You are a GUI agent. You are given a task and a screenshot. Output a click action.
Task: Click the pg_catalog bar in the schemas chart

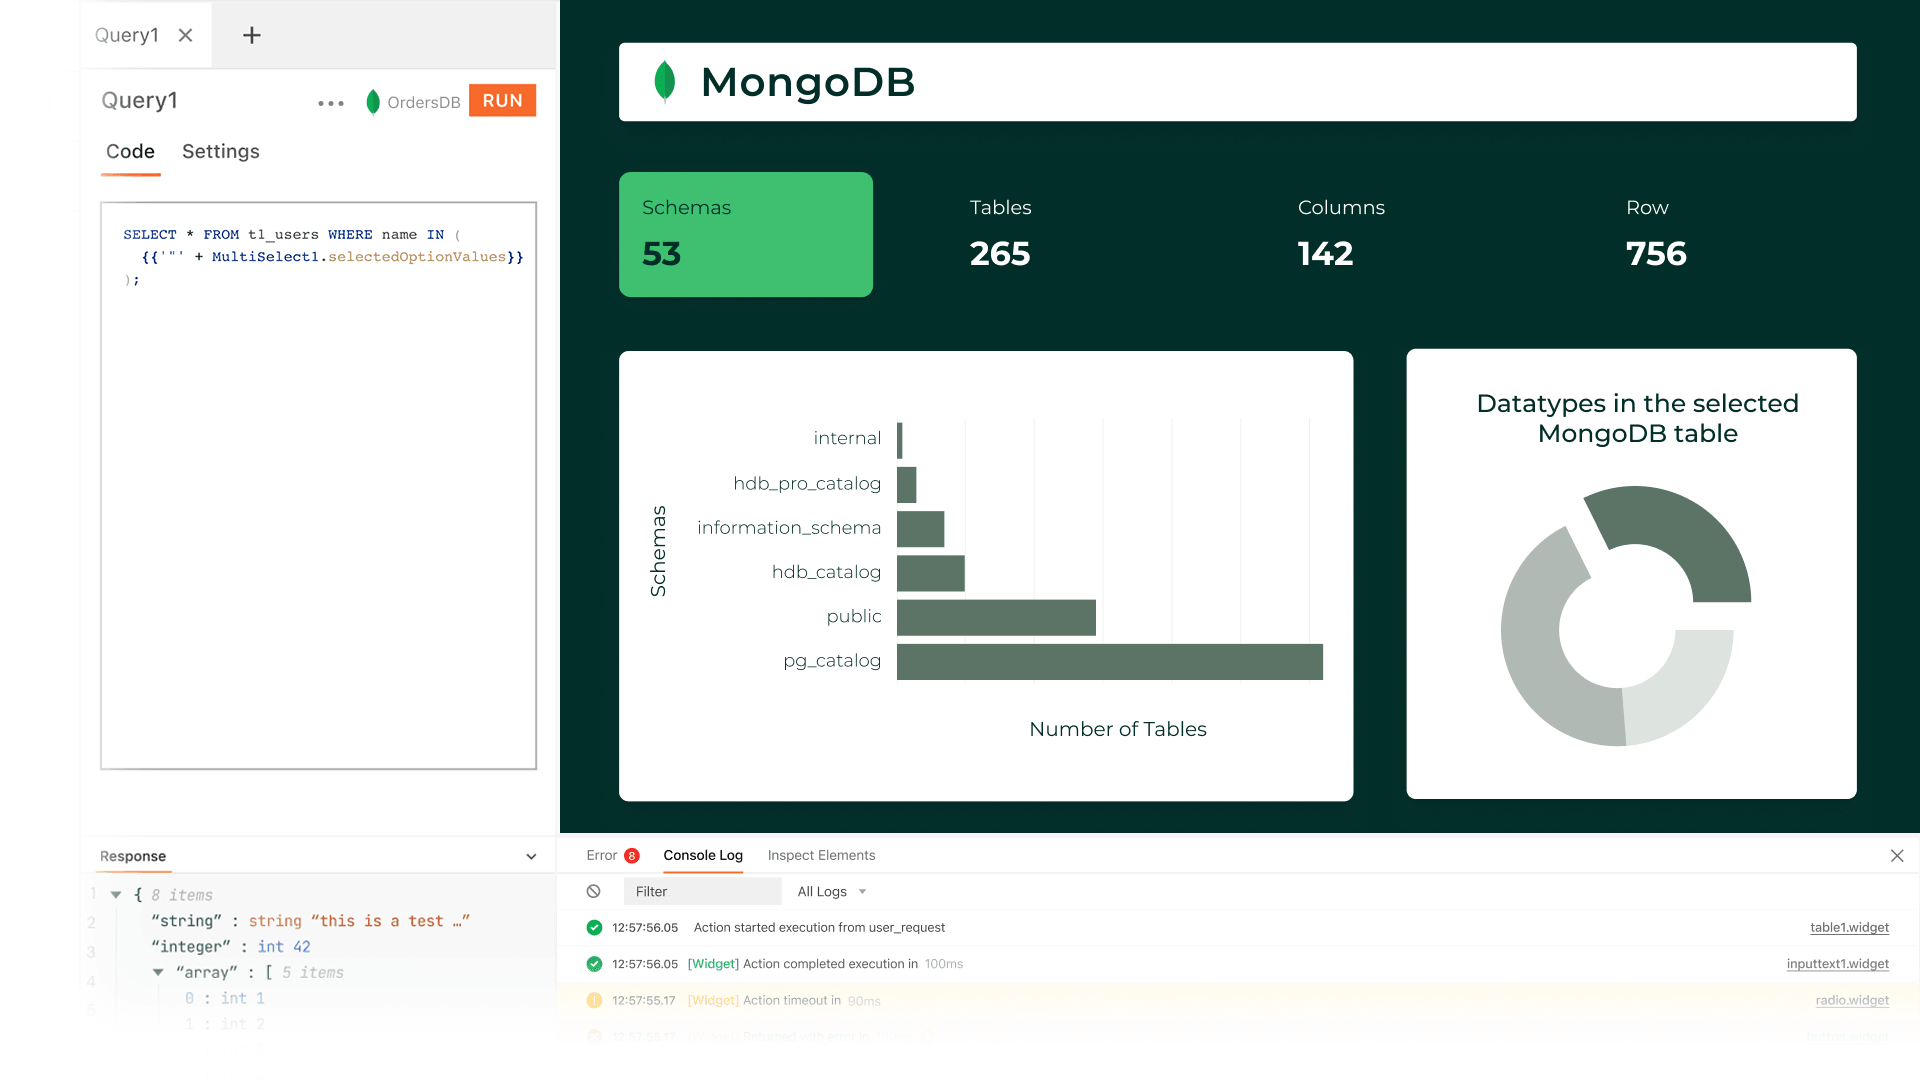tap(1110, 661)
